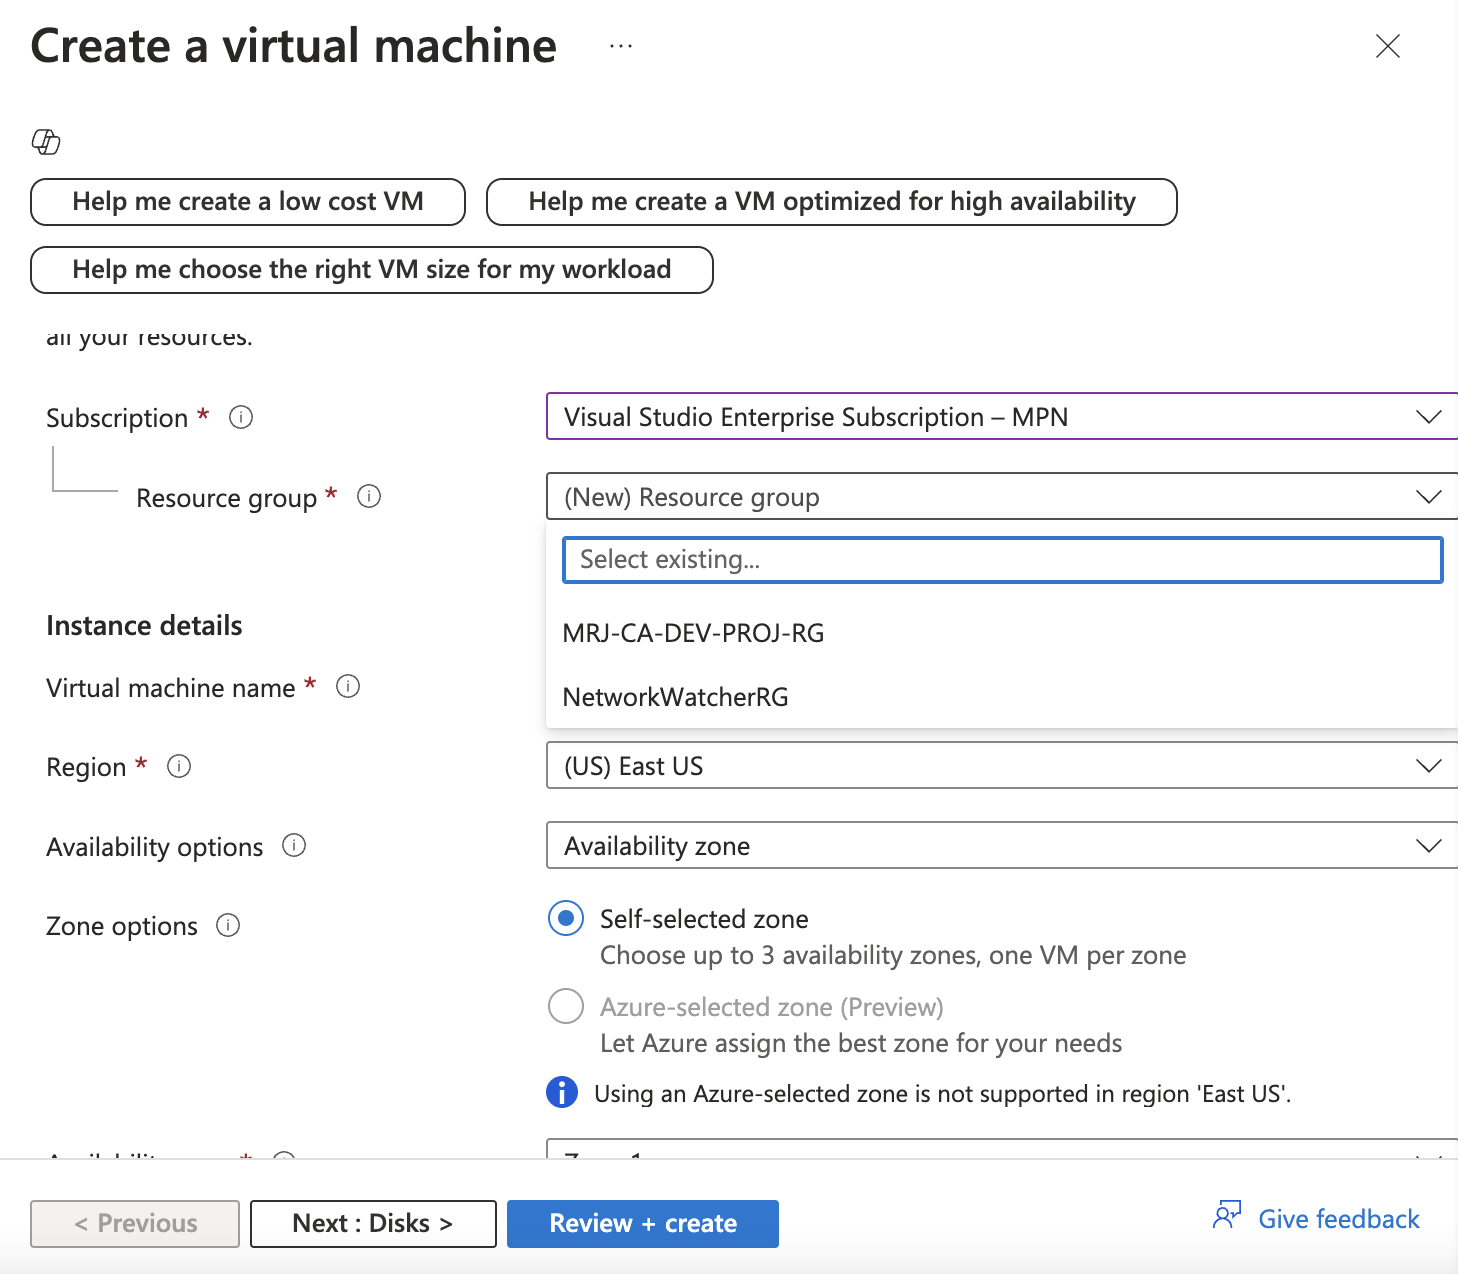The width and height of the screenshot is (1458, 1274).
Task: Go to Next : Disks step
Action: [373, 1224]
